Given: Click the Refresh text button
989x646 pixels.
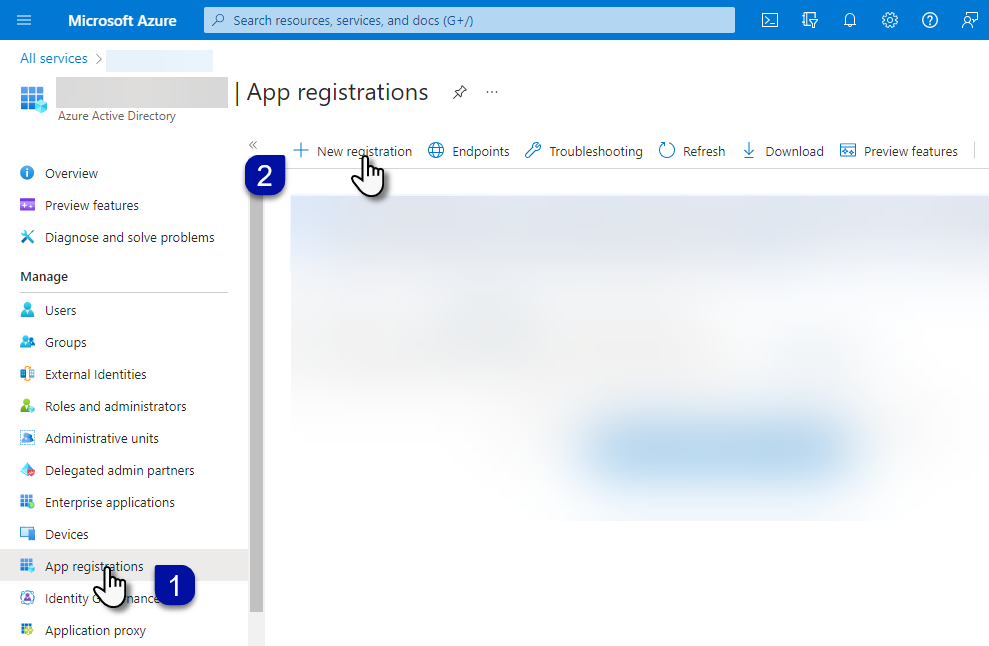Looking at the screenshot, I should click(704, 151).
